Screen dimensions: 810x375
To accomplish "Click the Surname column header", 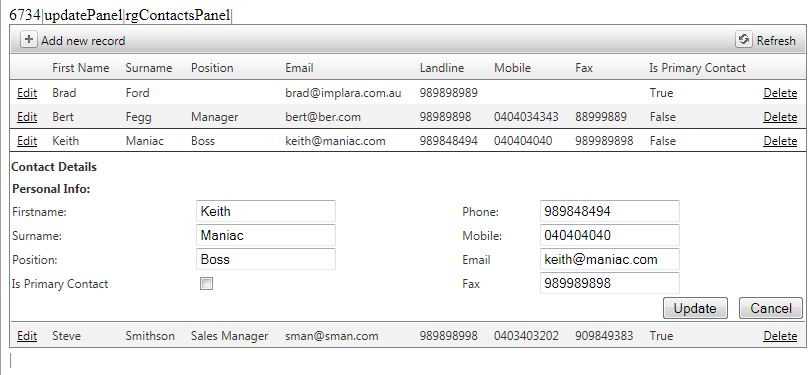I will (149, 68).
